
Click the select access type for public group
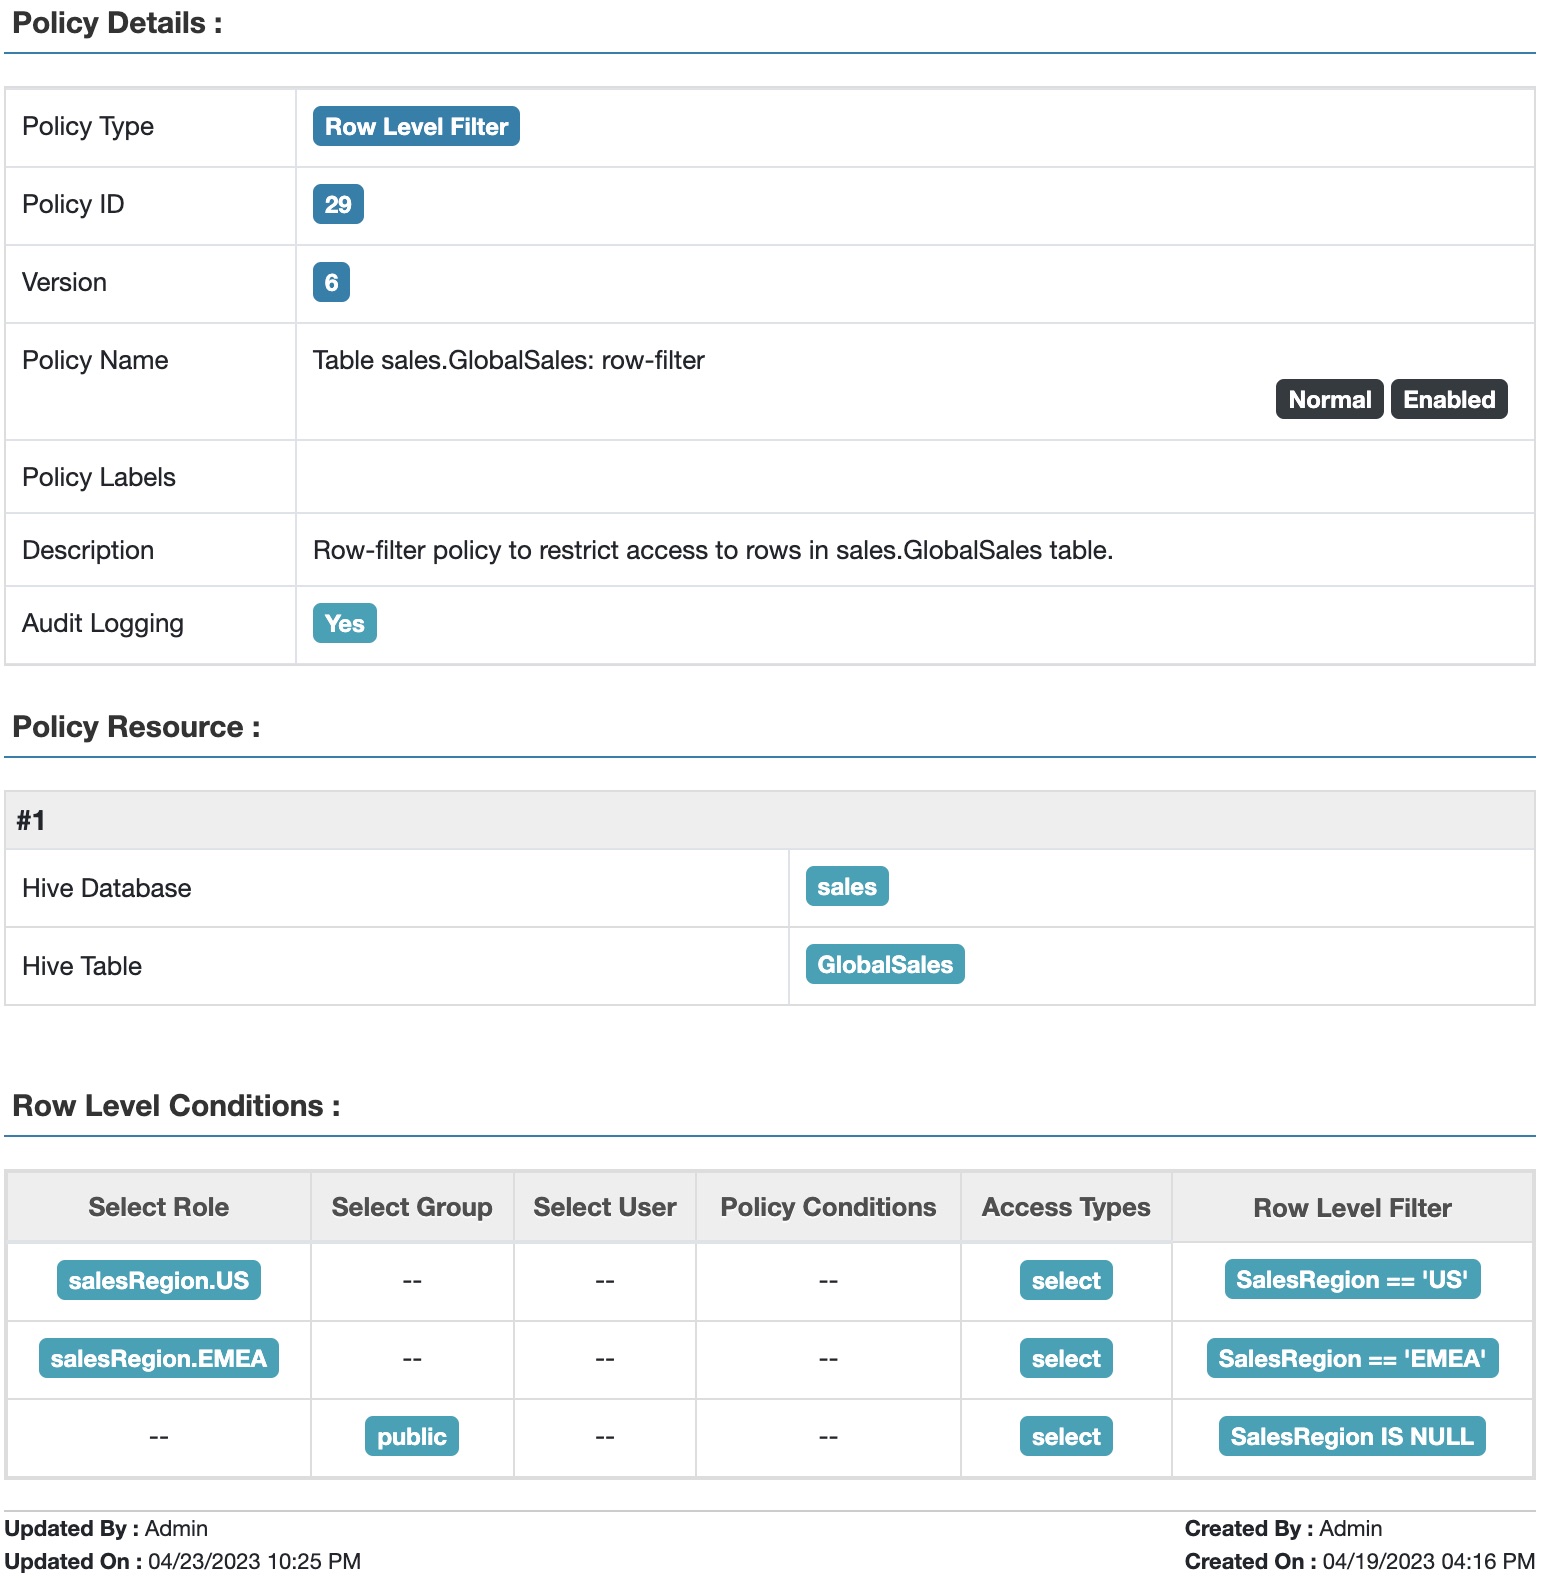[1065, 1437]
